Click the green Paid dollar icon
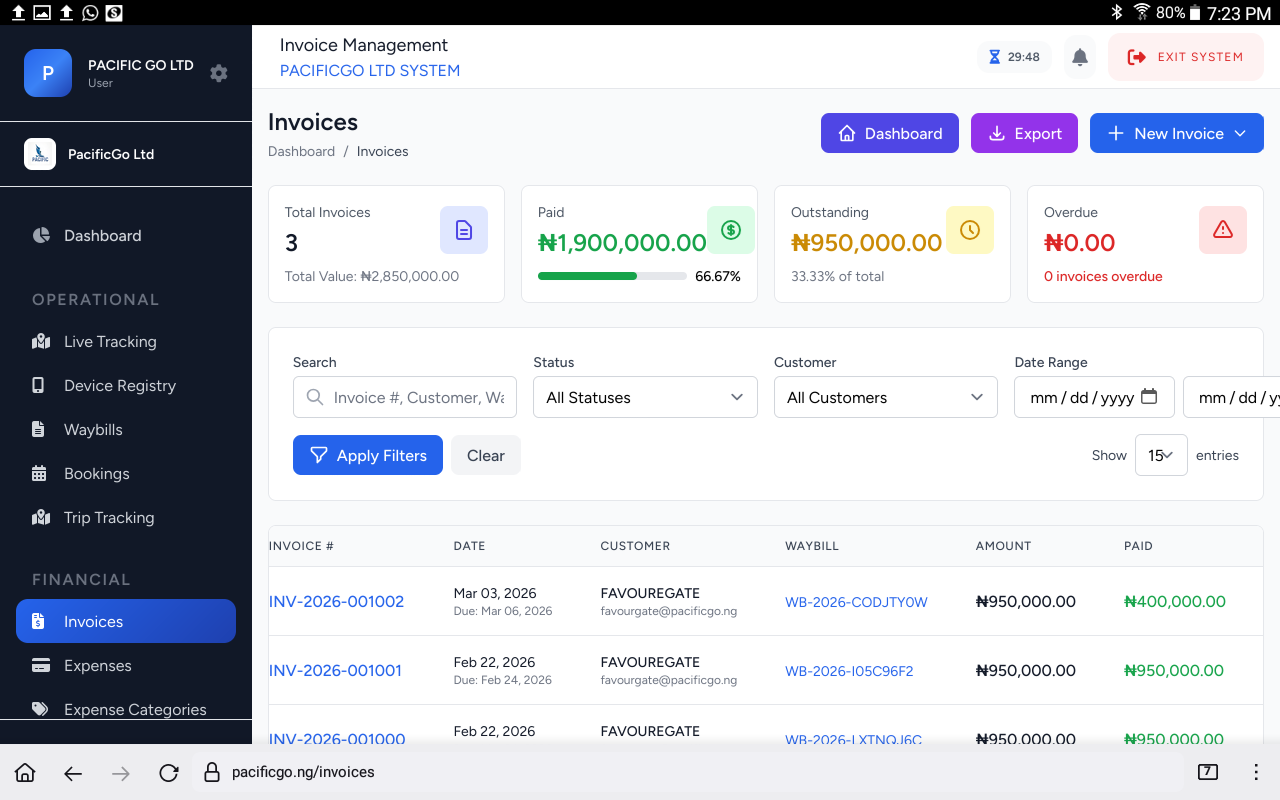 [731, 230]
